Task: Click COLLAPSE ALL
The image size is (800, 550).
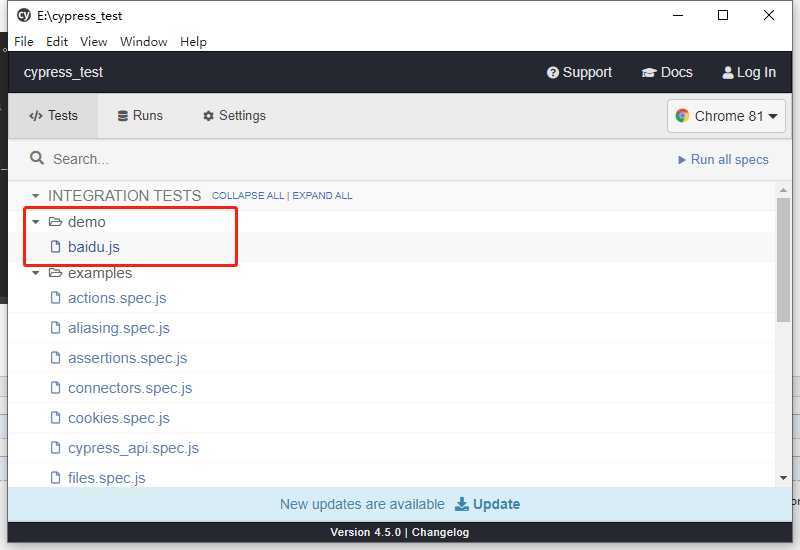Action: (x=248, y=195)
